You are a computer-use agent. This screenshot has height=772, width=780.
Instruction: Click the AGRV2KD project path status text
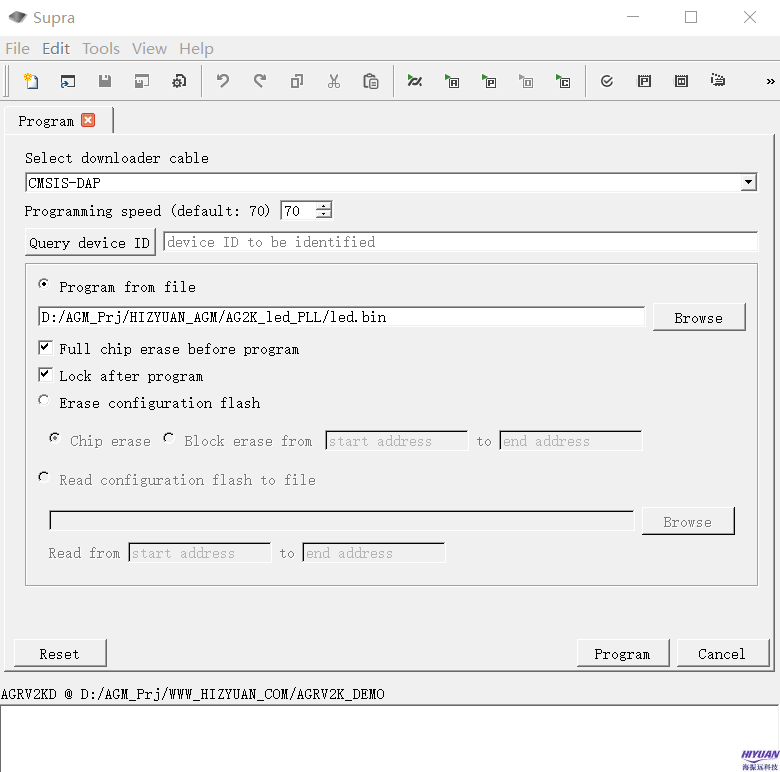[193, 693]
